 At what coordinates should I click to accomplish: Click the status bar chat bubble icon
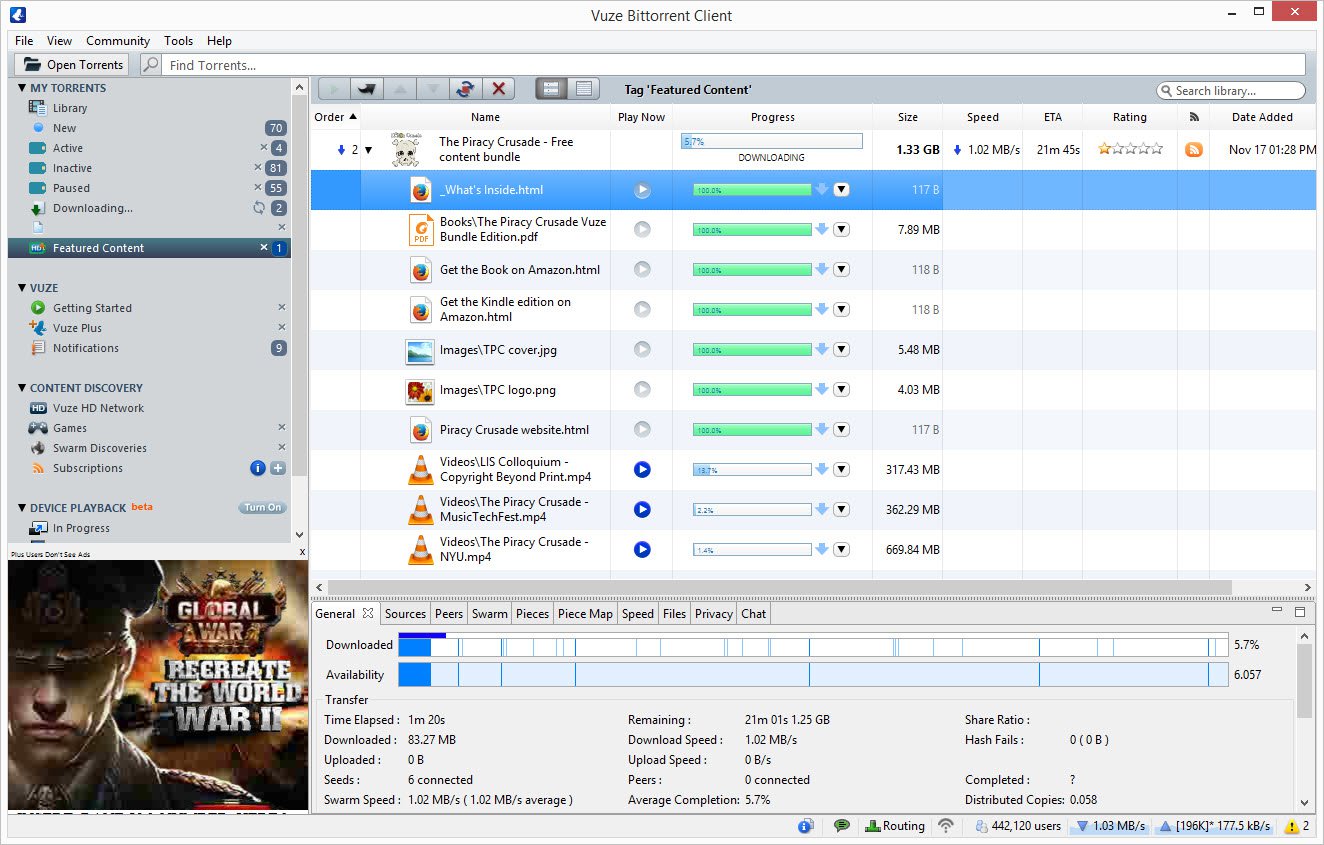[842, 826]
